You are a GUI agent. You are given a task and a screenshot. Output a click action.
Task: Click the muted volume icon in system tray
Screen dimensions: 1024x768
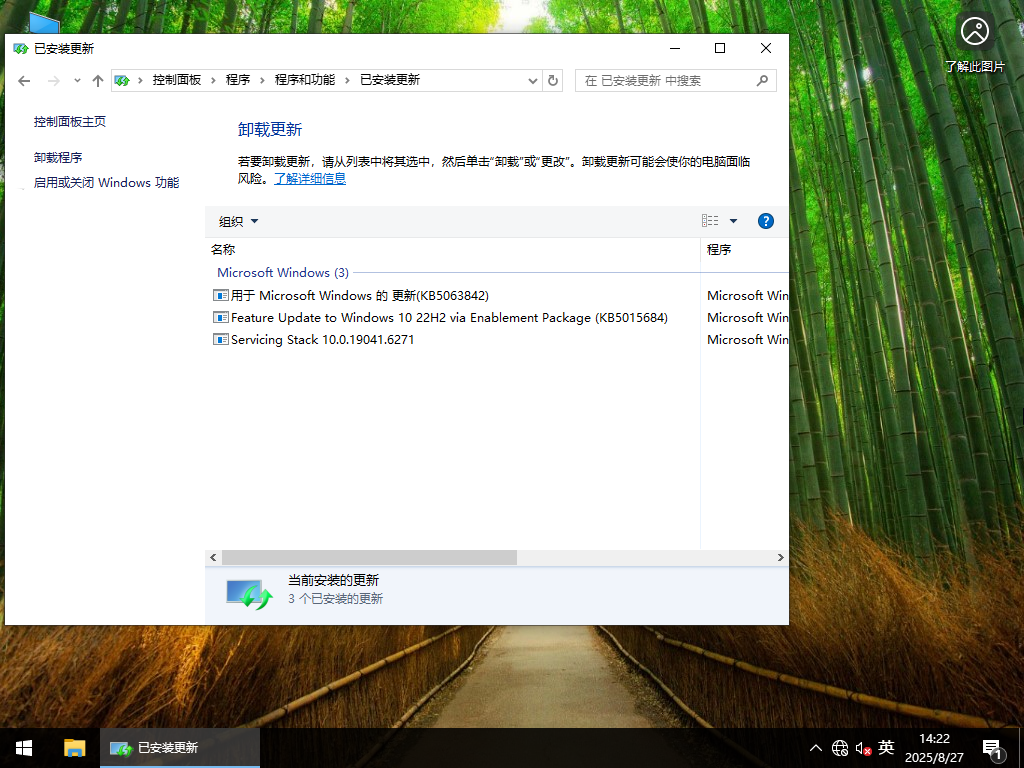(862, 747)
